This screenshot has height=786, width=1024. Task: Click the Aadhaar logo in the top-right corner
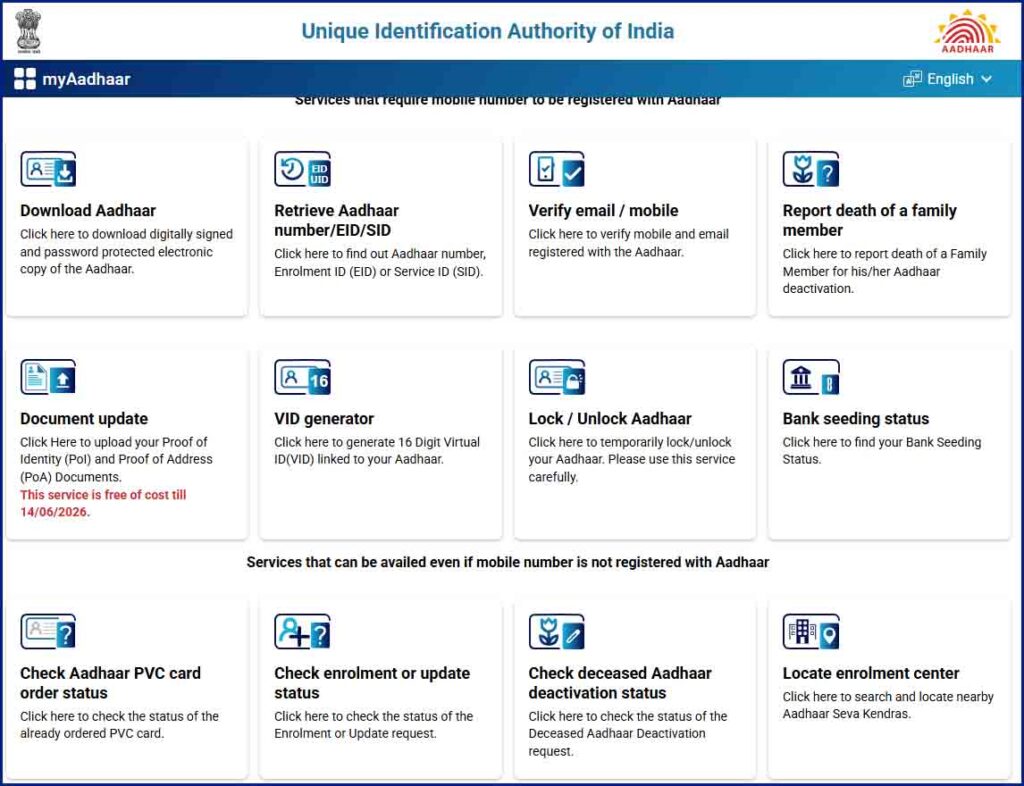point(966,31)
